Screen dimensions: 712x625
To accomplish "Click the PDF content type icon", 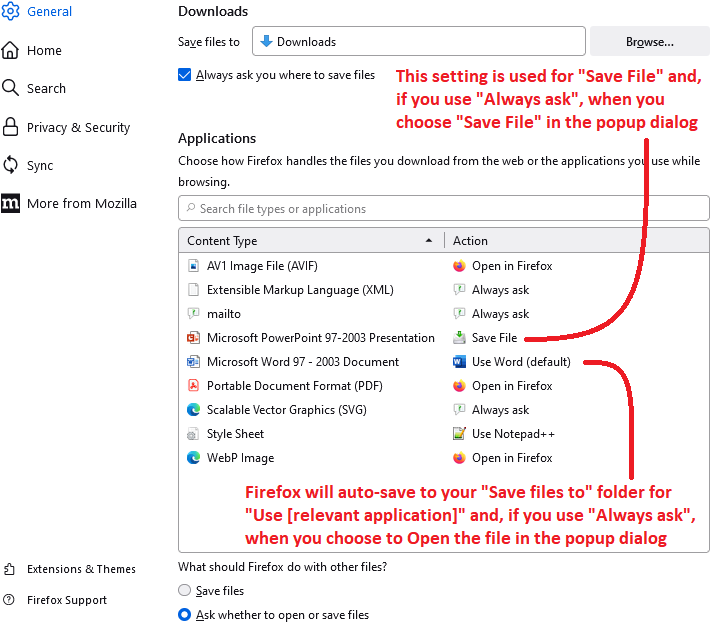I will coord(193,386).
